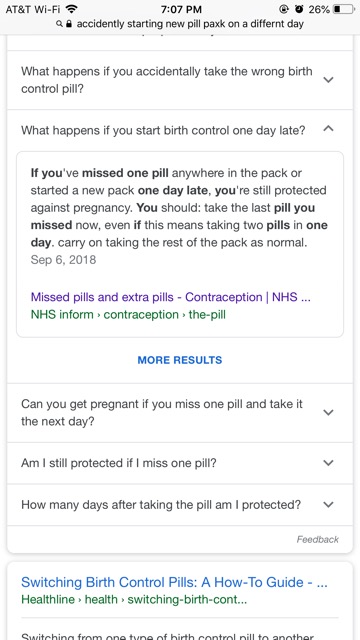Tap the address bar search text
Screen dimensions: 360x640
point(190,24)
